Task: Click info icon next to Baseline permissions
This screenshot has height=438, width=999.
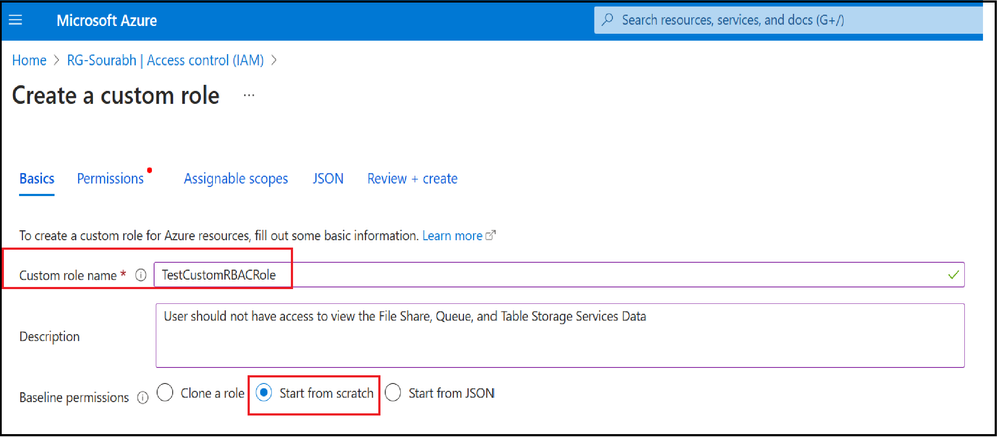Action: [143, 397]
